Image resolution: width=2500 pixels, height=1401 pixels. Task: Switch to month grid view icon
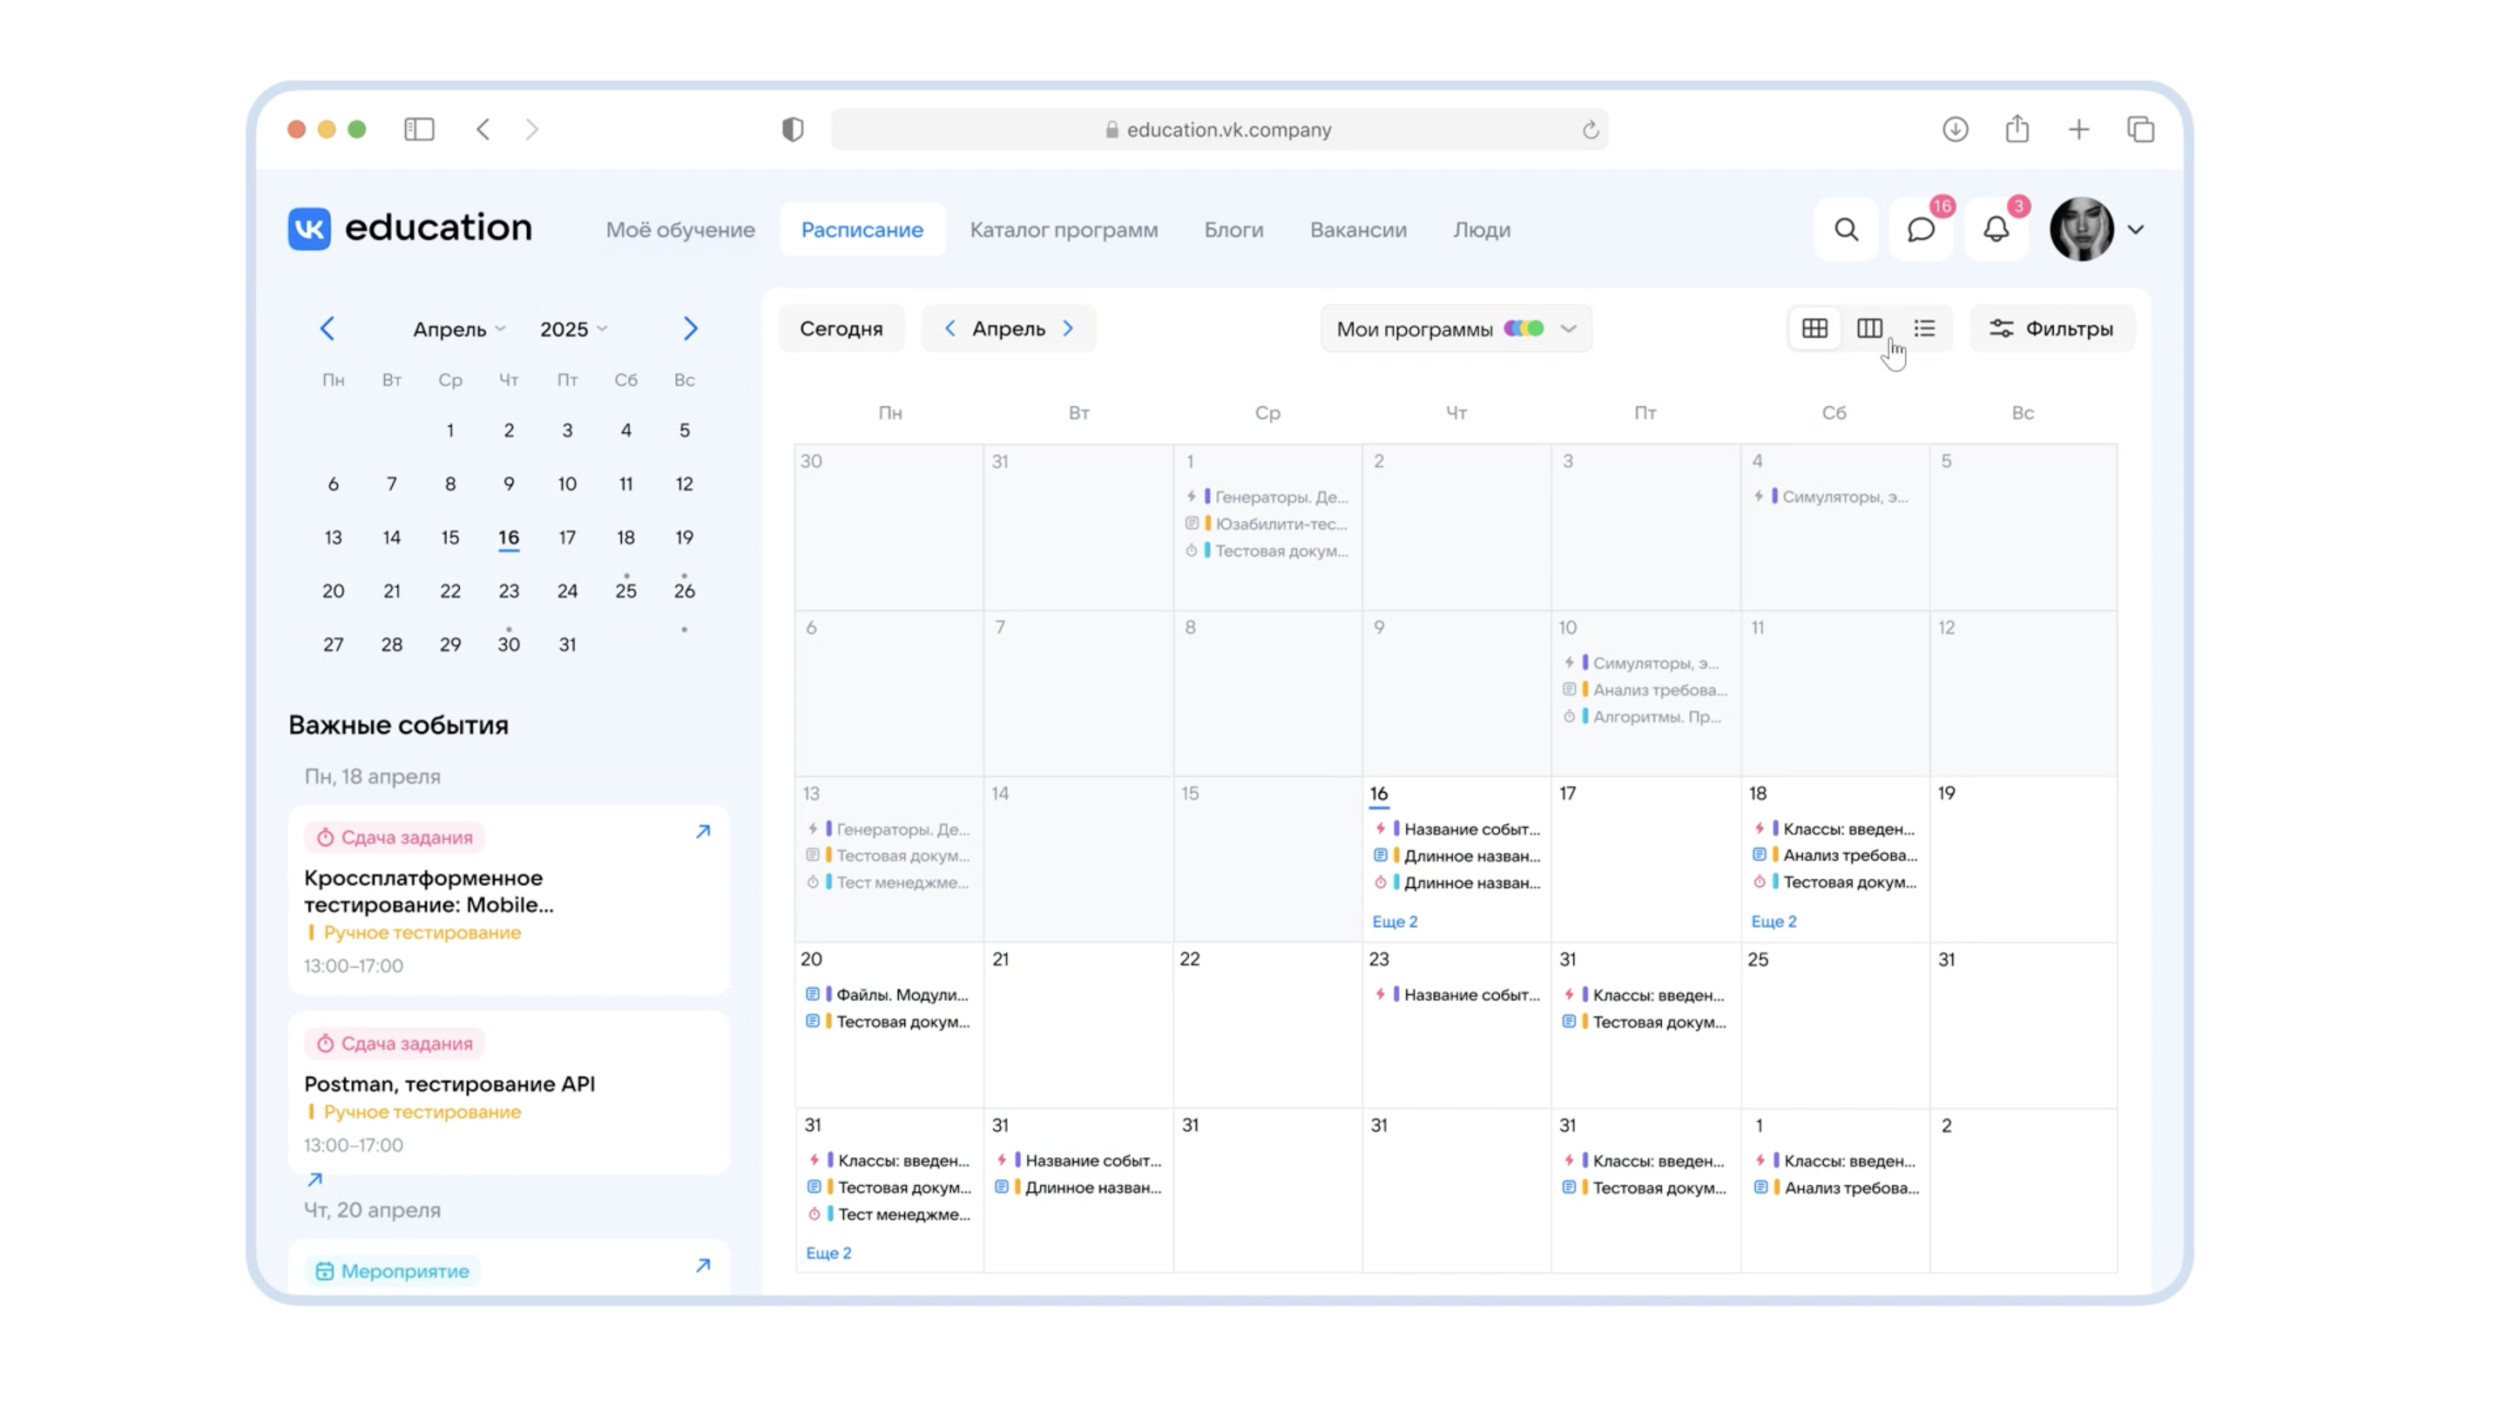[1814, 328]
